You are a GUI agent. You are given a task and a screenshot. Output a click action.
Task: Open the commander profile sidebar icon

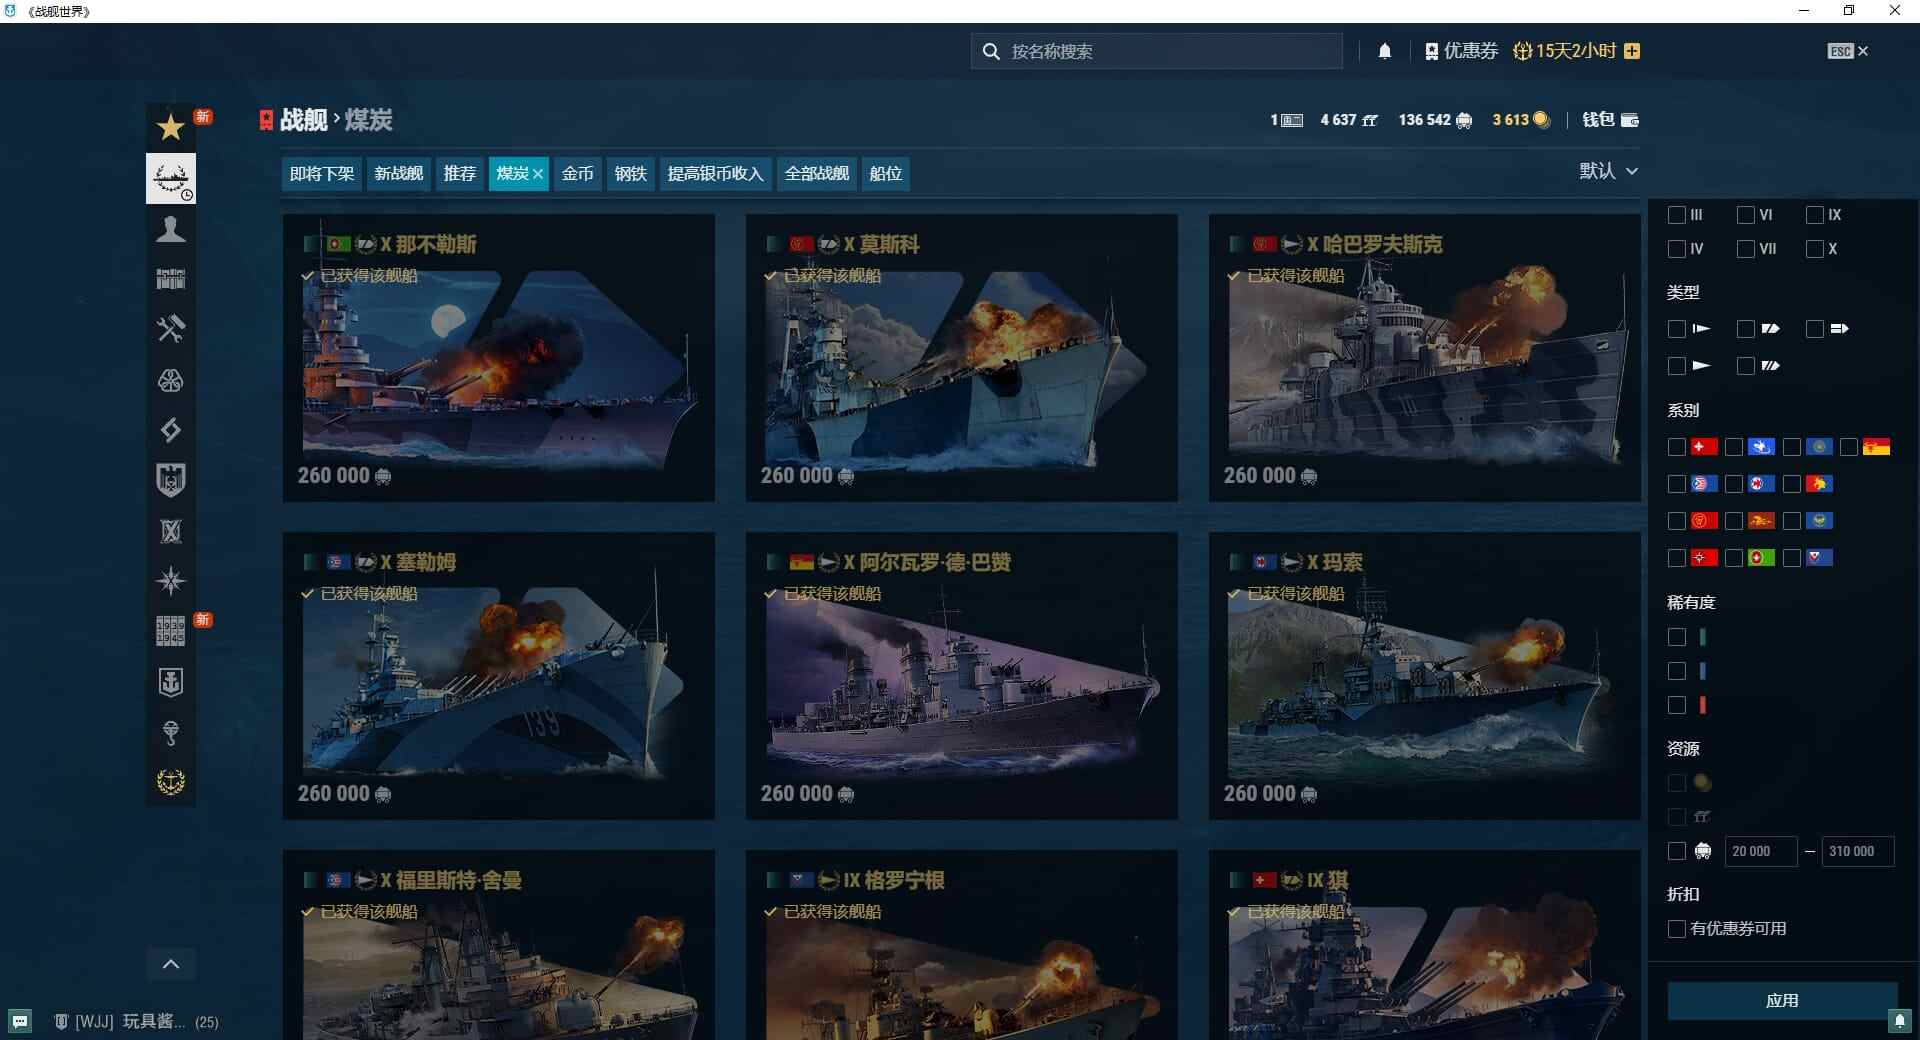170,229
